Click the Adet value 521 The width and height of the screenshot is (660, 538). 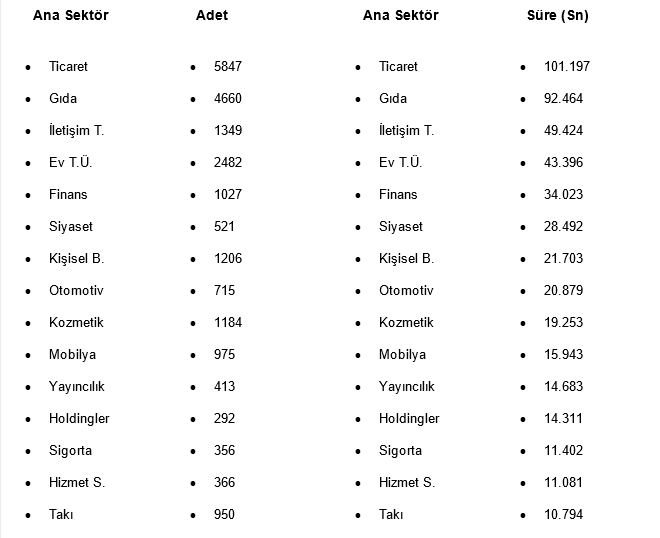[225, 226]
